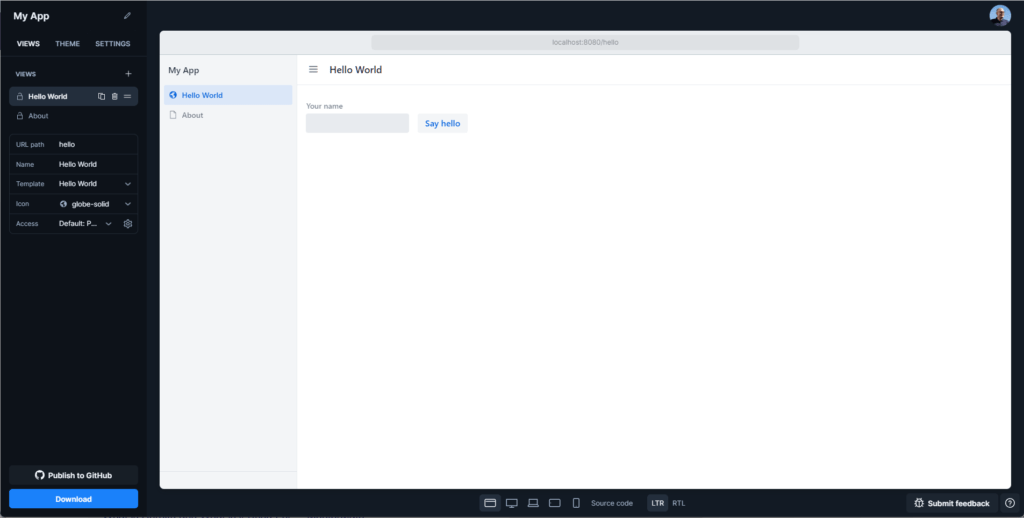Image resolution: width=1024 pixels, height=518 pixels.
Task: Click lock icon beside About view
Action: click(x=20, y=116)
